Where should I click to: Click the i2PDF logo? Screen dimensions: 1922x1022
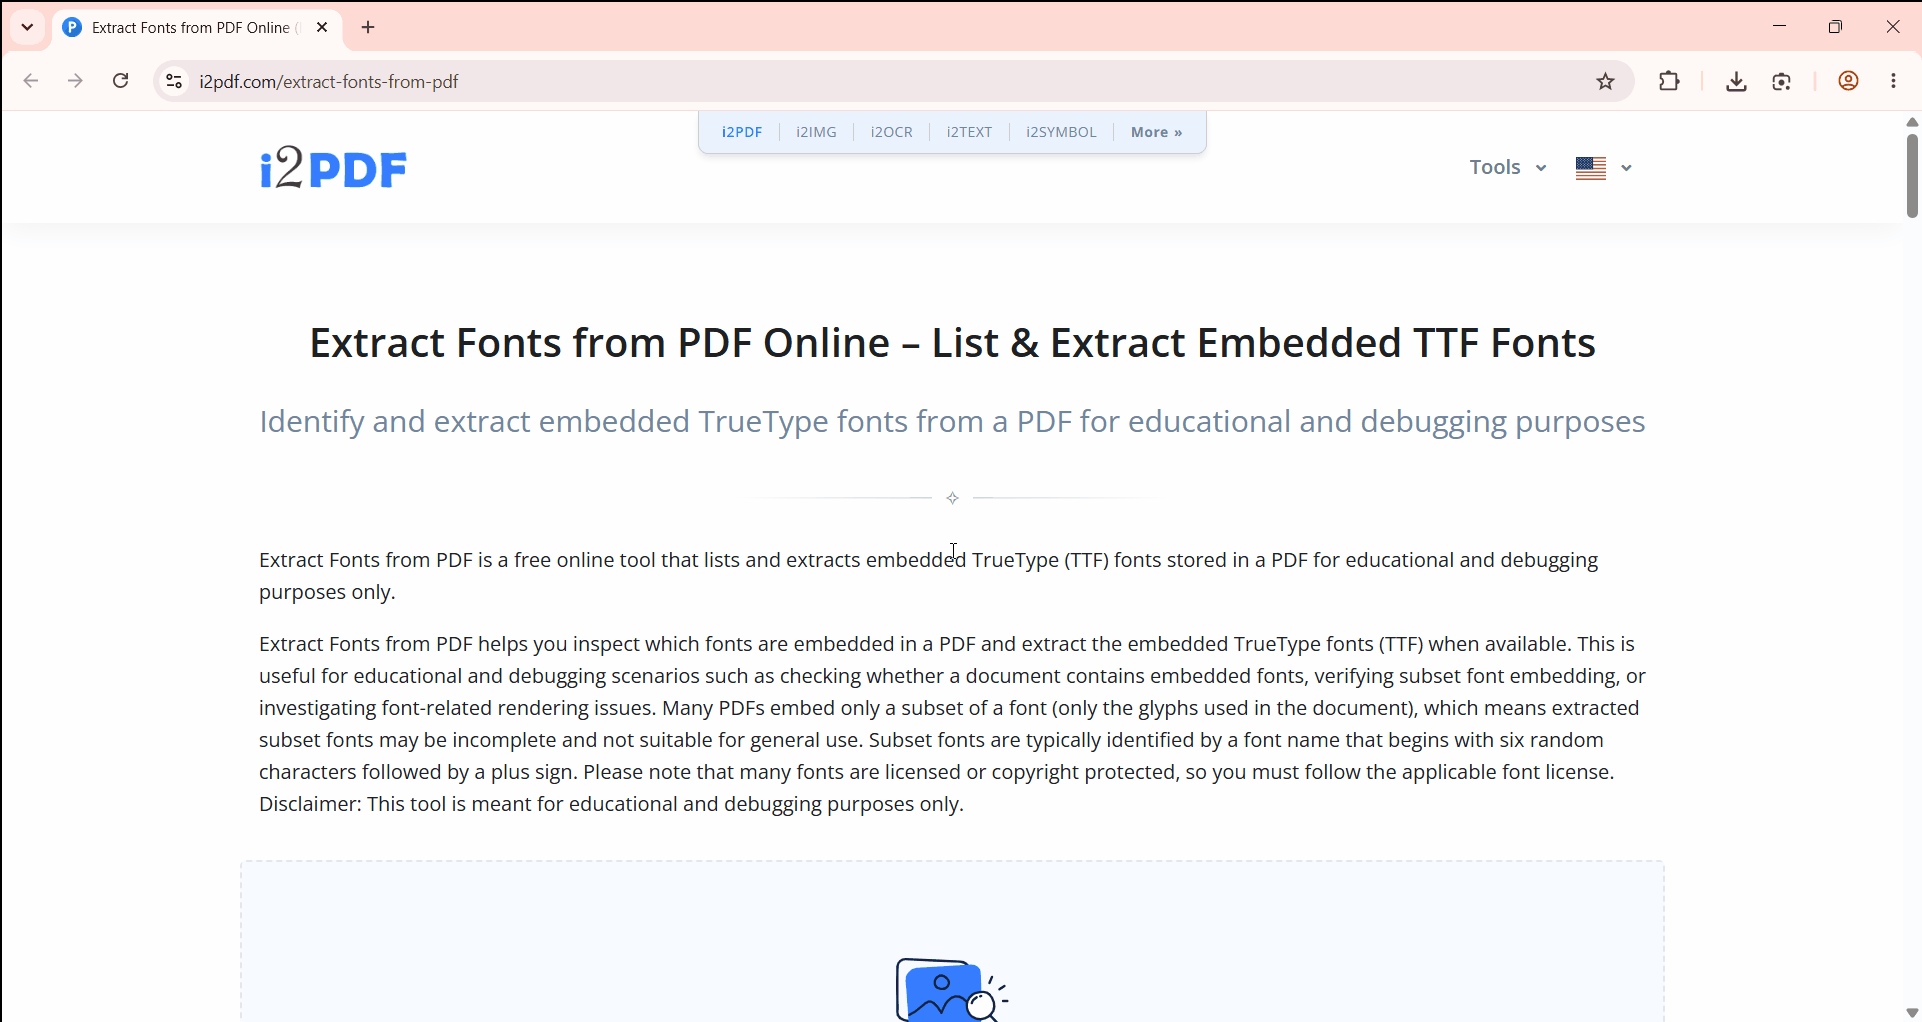tap(333, 167)
